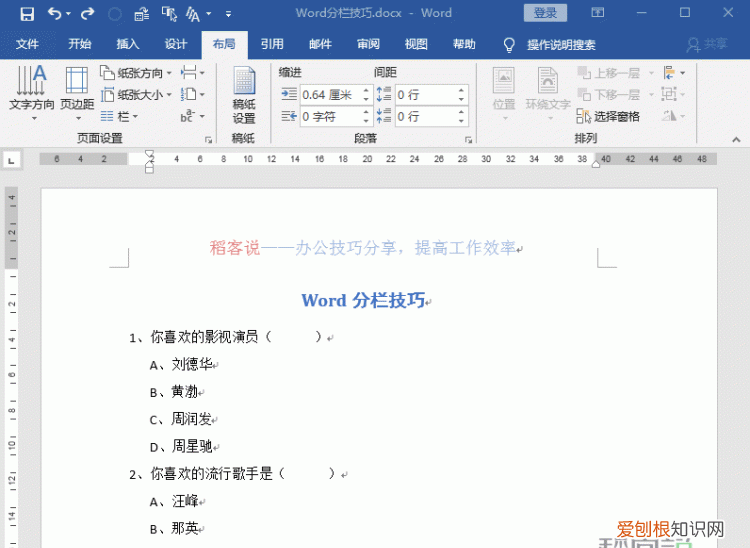Screen dimensions: 750x548
Task: Open the 选择窗格 selection pane
Action: pyautogui.click(x=608, y=116)
